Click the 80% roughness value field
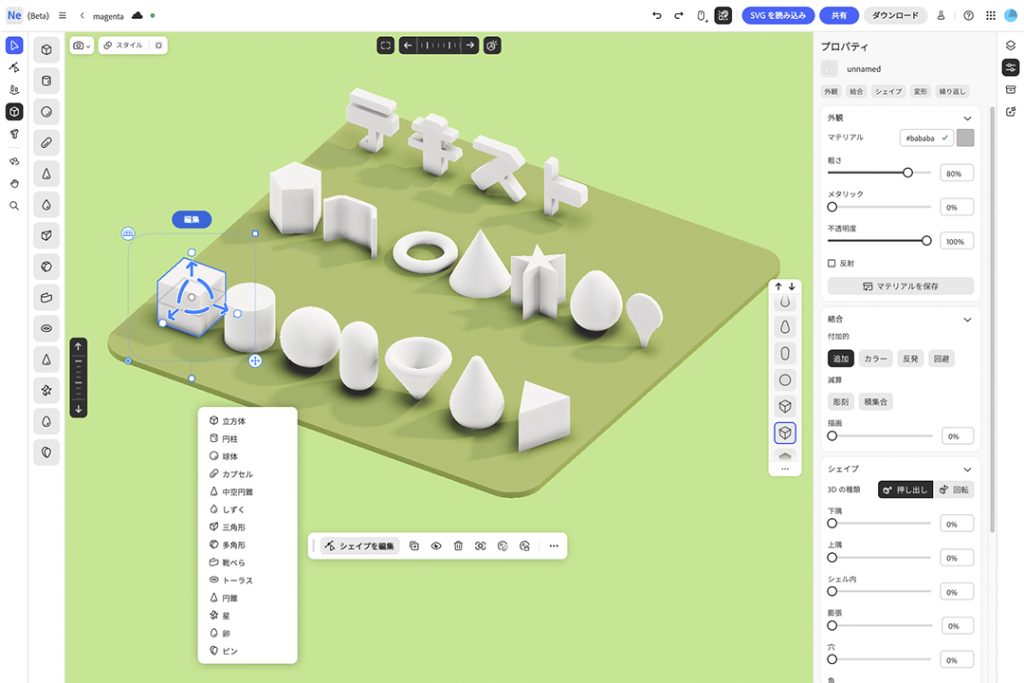This screenshot has width=1024, height=683. pos(957,173)
